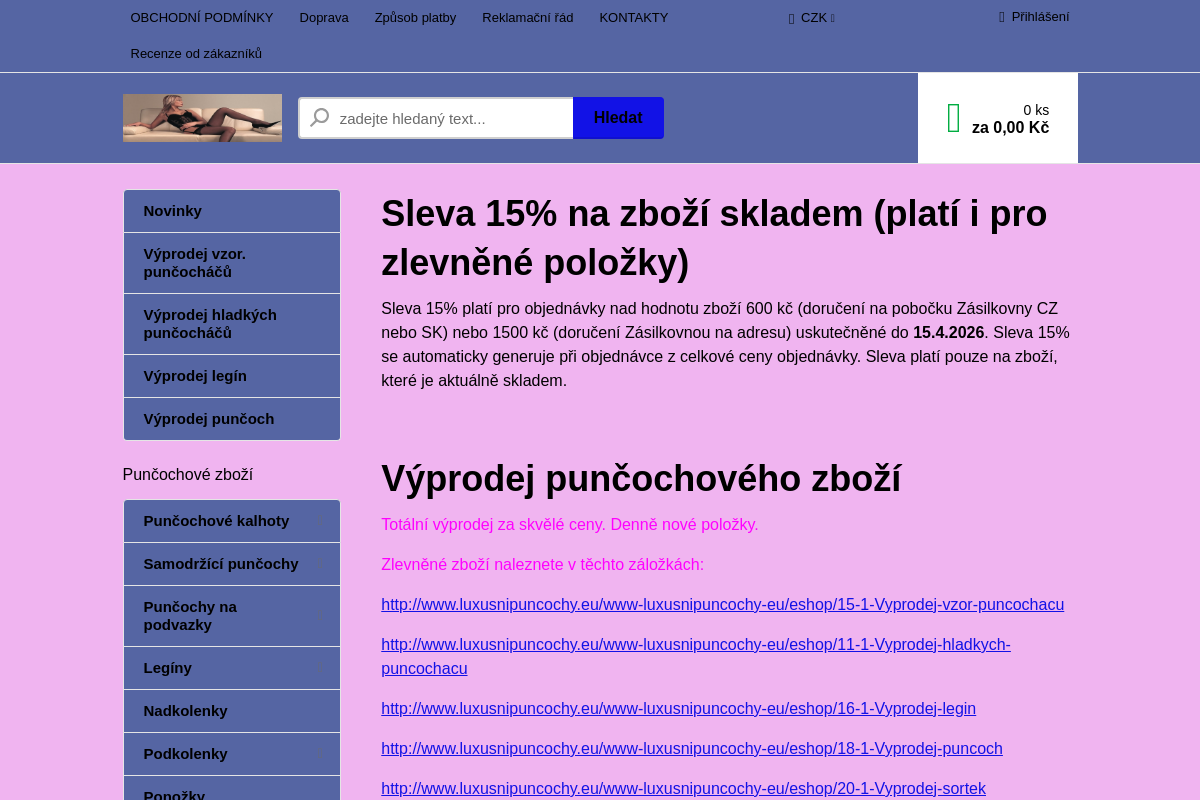Click the magnifier icon in the search box
The height and width of the screenshot is (800, 1200).
pos(319,118)
